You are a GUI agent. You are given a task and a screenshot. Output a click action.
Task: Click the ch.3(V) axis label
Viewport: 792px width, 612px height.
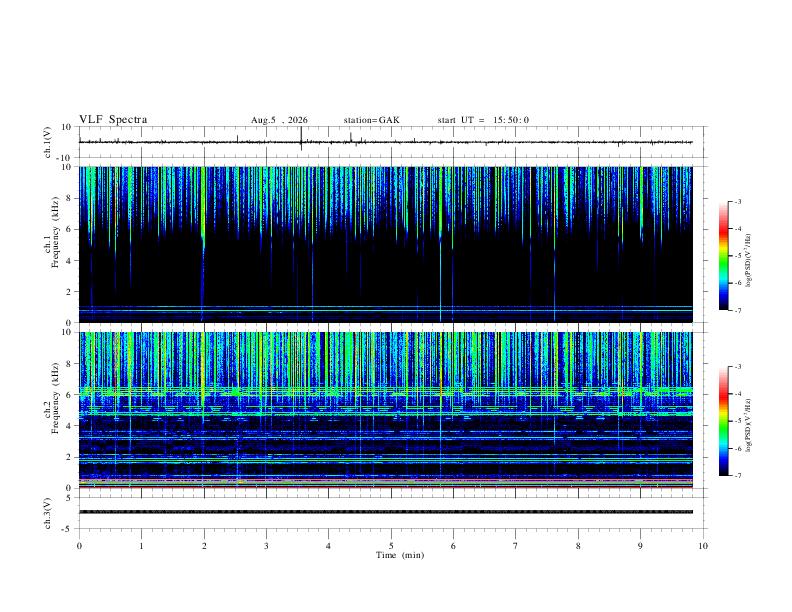48,513
